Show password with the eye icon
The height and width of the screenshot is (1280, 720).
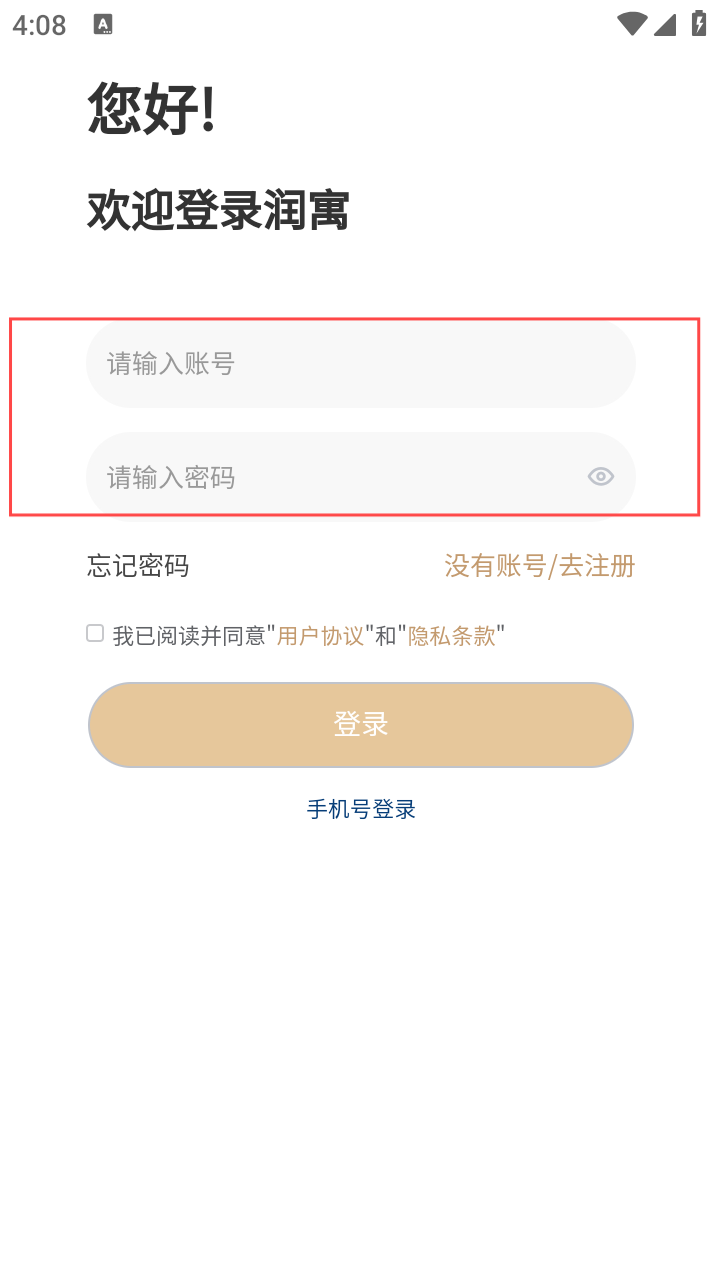click(600, 477)
